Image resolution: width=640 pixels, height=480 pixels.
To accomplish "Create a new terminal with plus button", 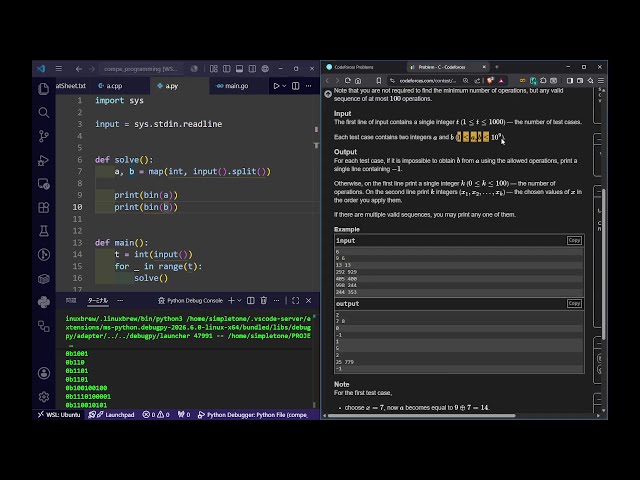I will (231, 300).
